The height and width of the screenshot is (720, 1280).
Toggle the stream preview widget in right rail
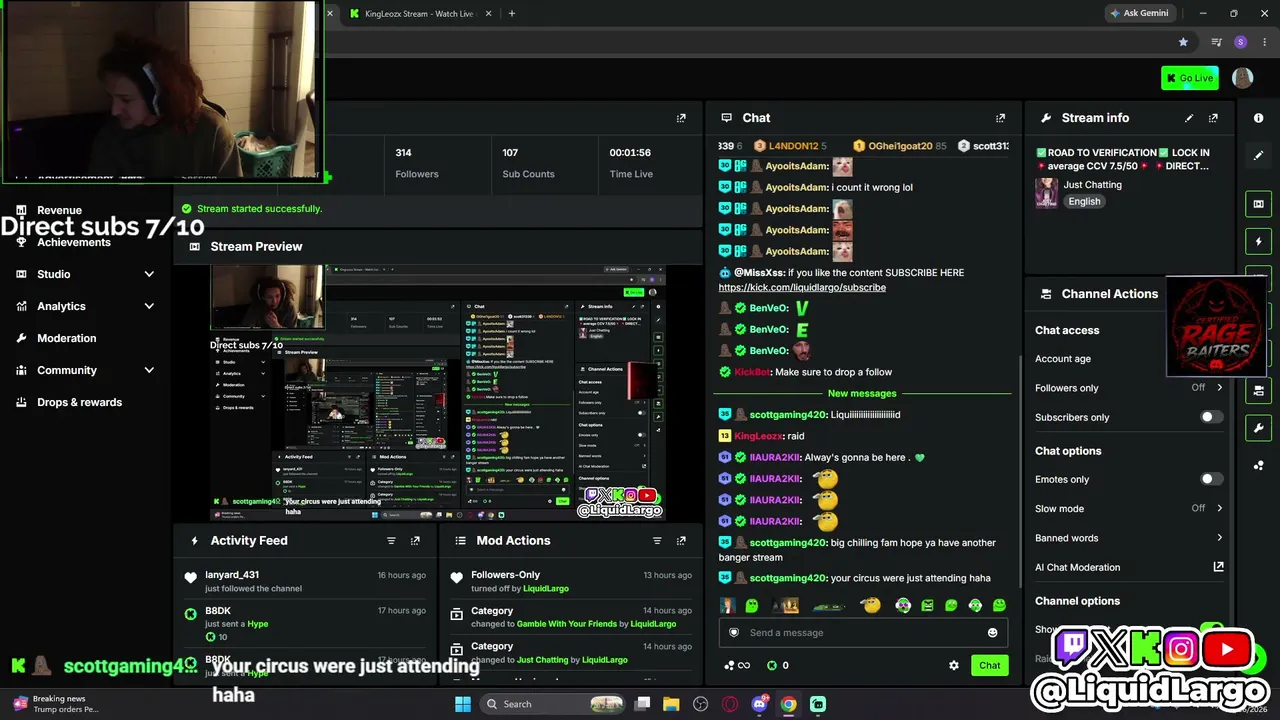coord(1258,204)
